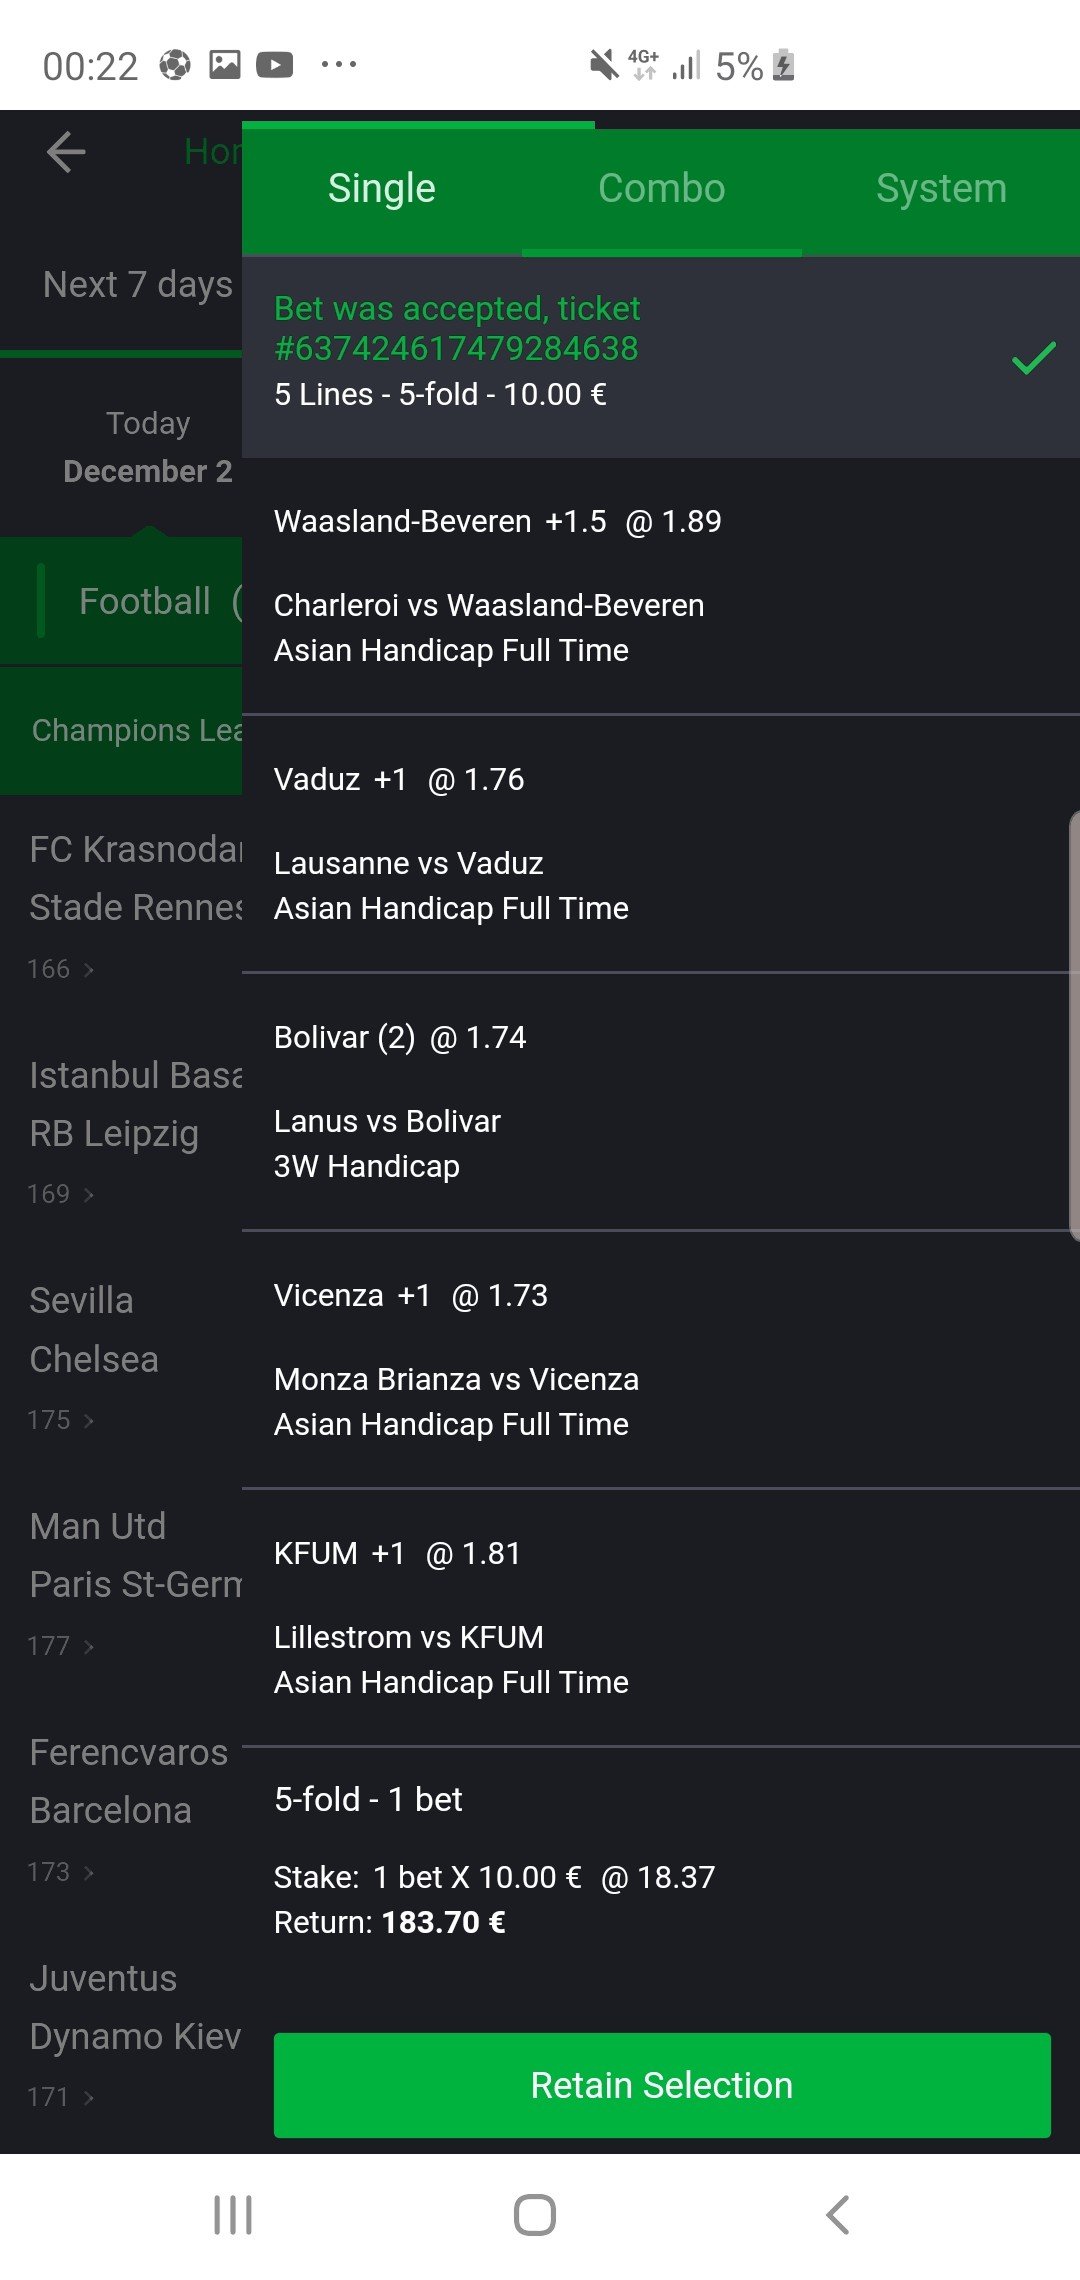Expand 166 markets for FC Krasnodar match
Viewport: 1080px width, 2280px height.
[60, 969]
